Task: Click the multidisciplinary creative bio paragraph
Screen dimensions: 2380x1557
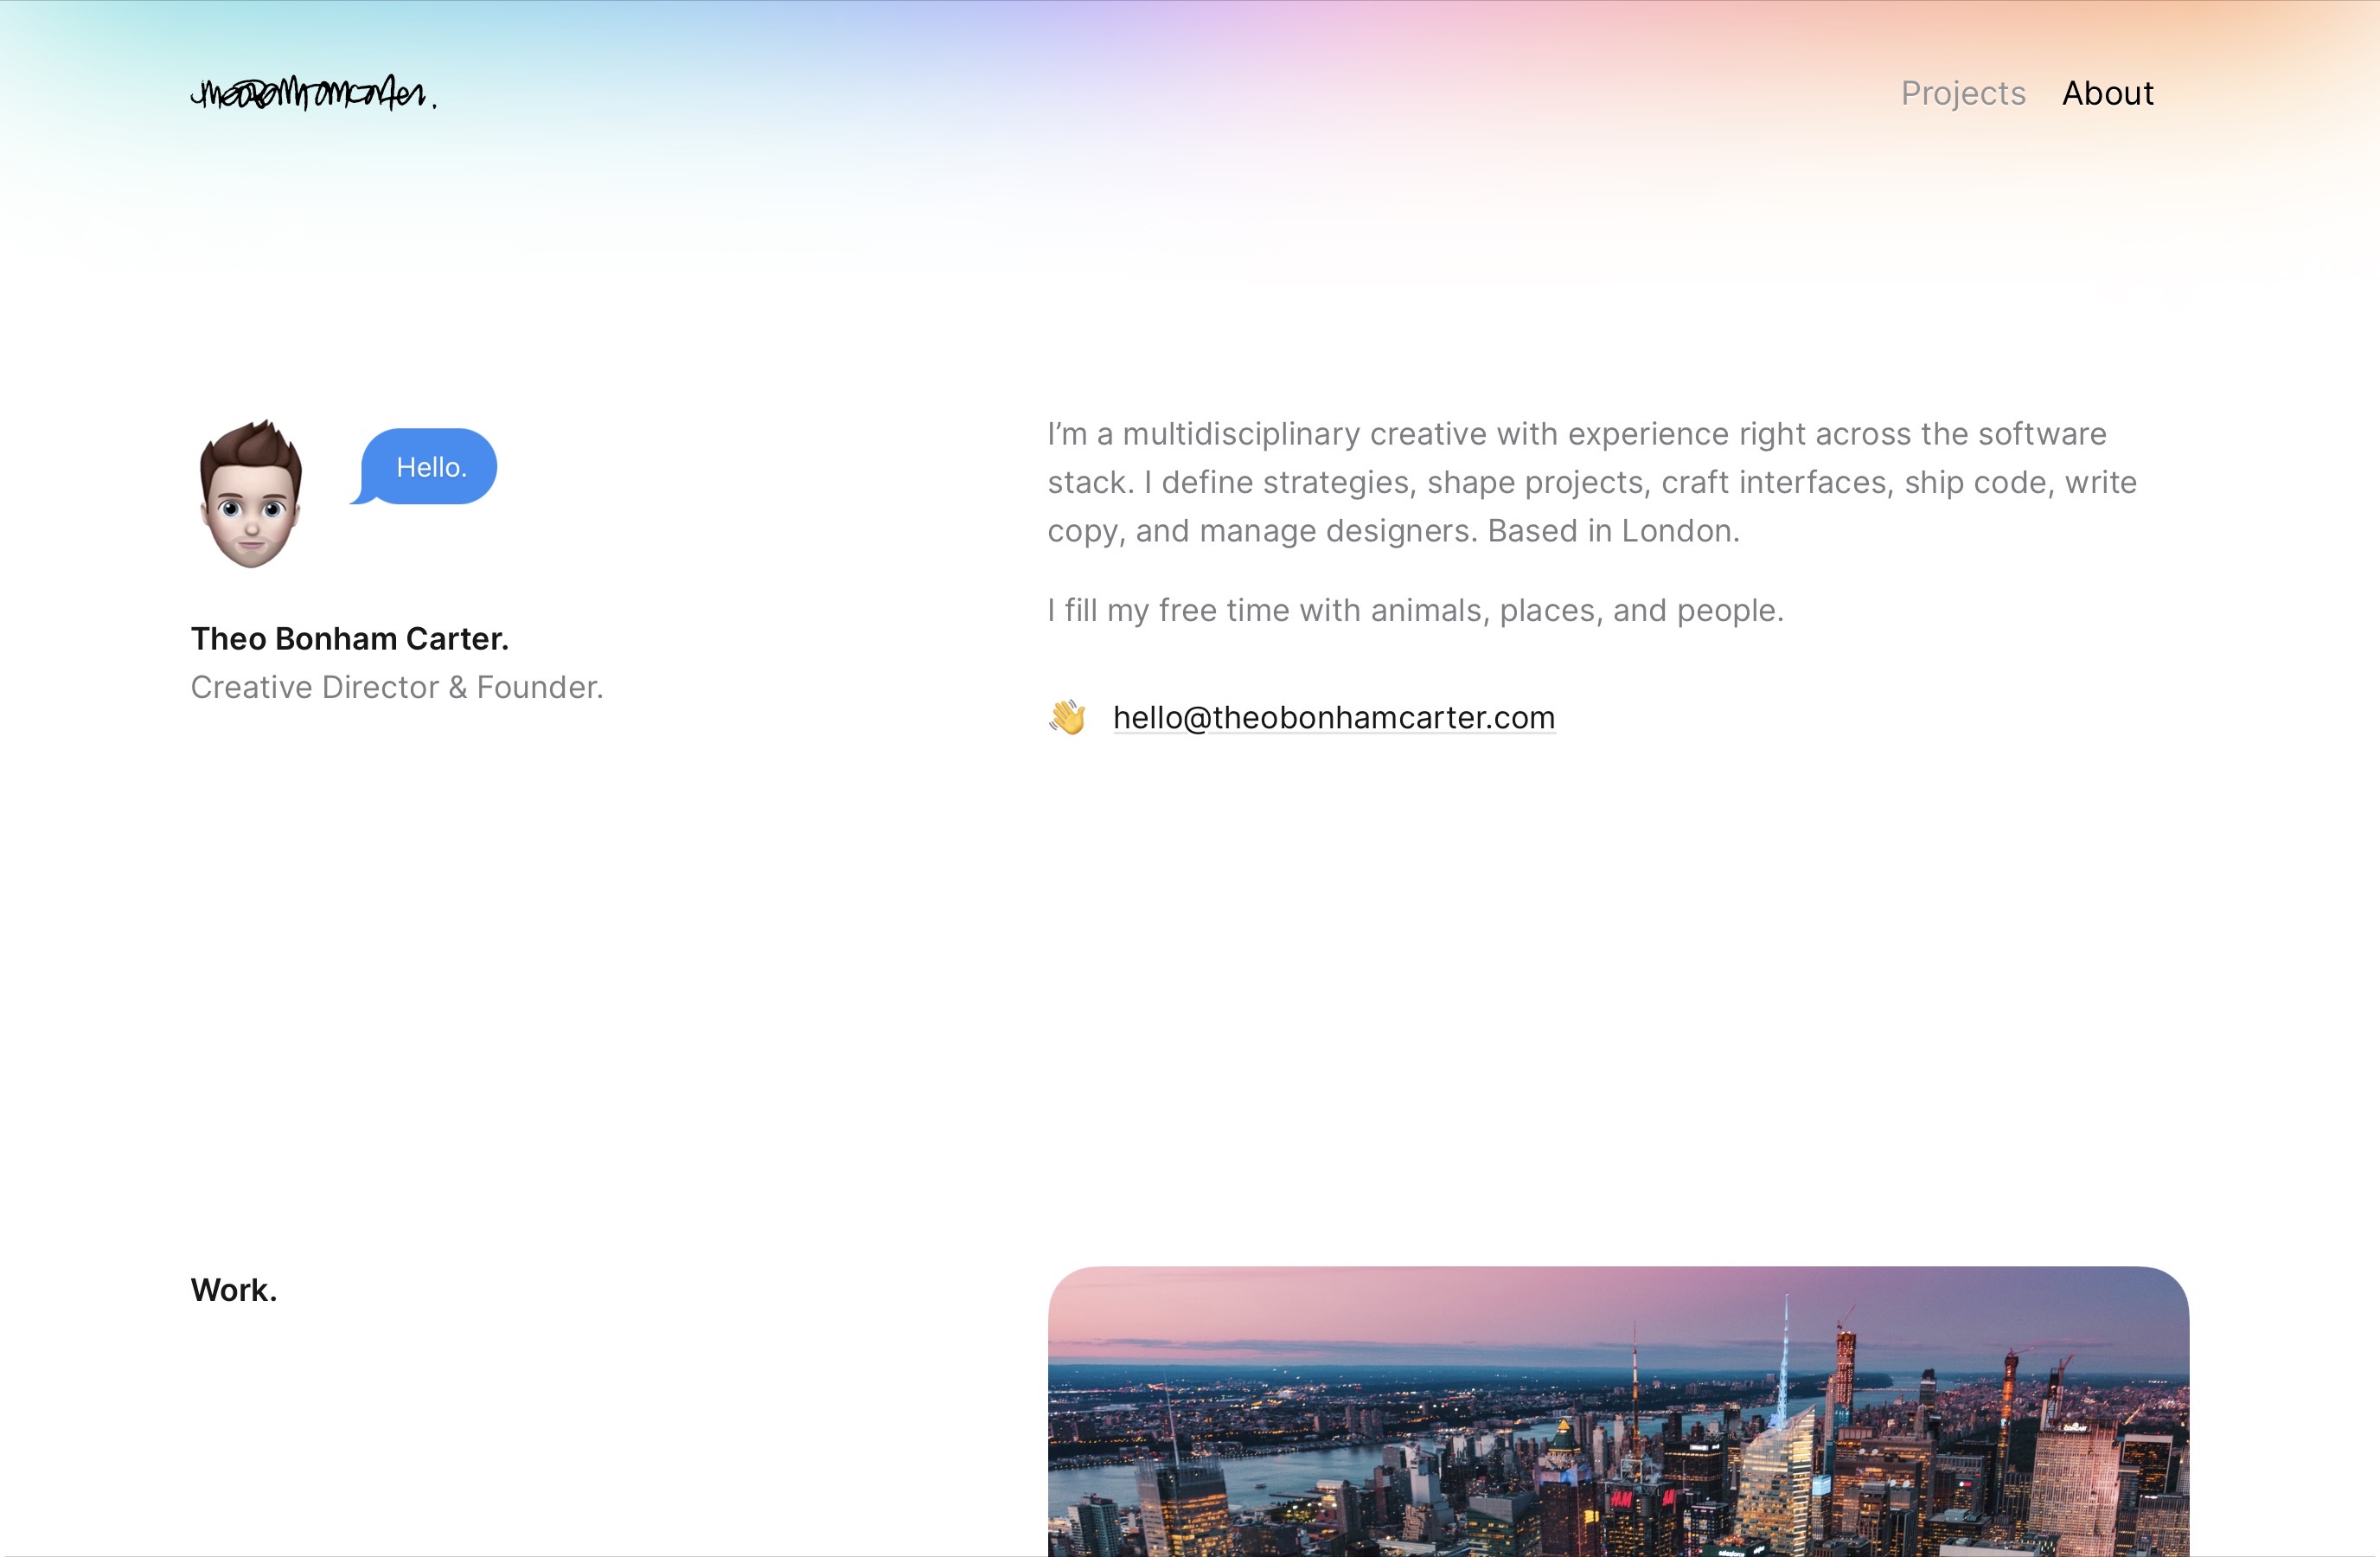Action: 1592,482
